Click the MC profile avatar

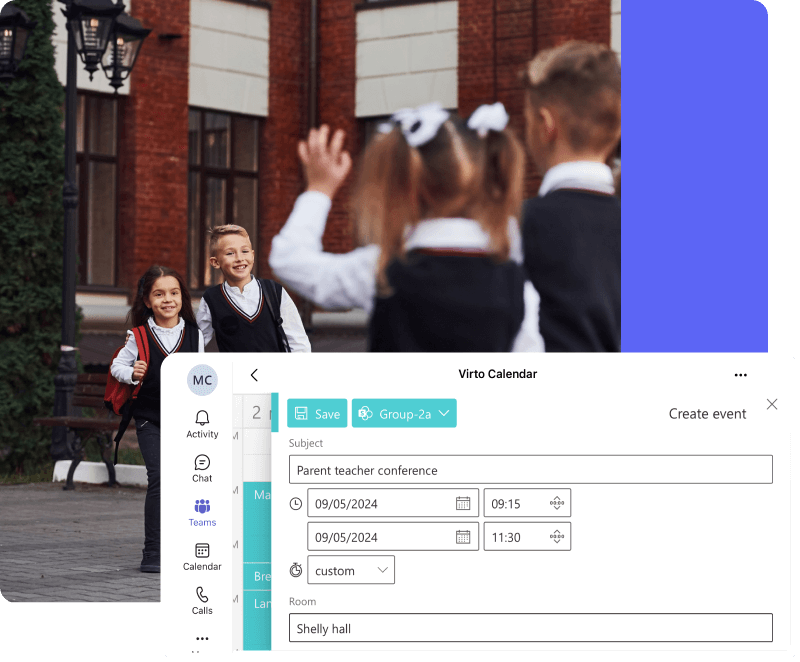click(203, 380)
